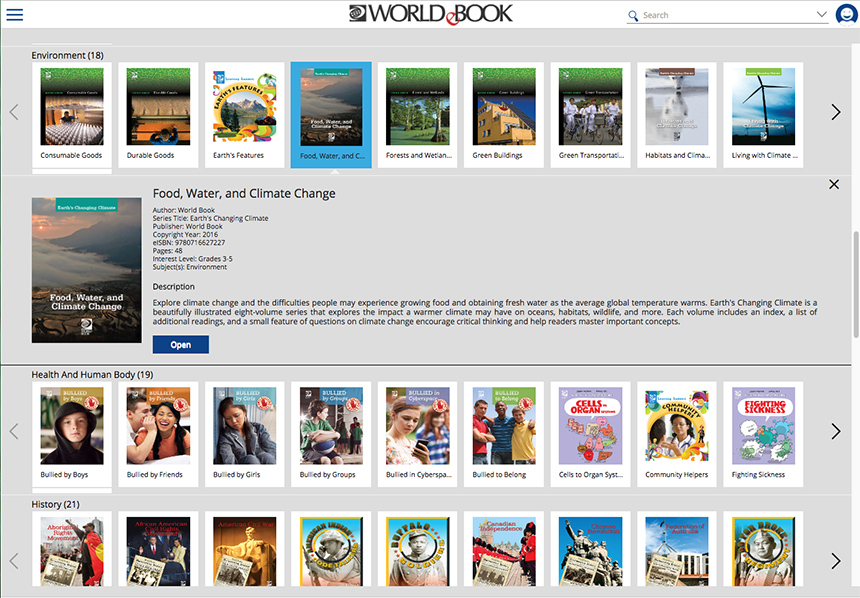Image resolution: width=860 pixels, height=598 pixels.
Task: Click the eISBN: 9780716627227 line
Action: pyautogui.click(x=189, y=242)
